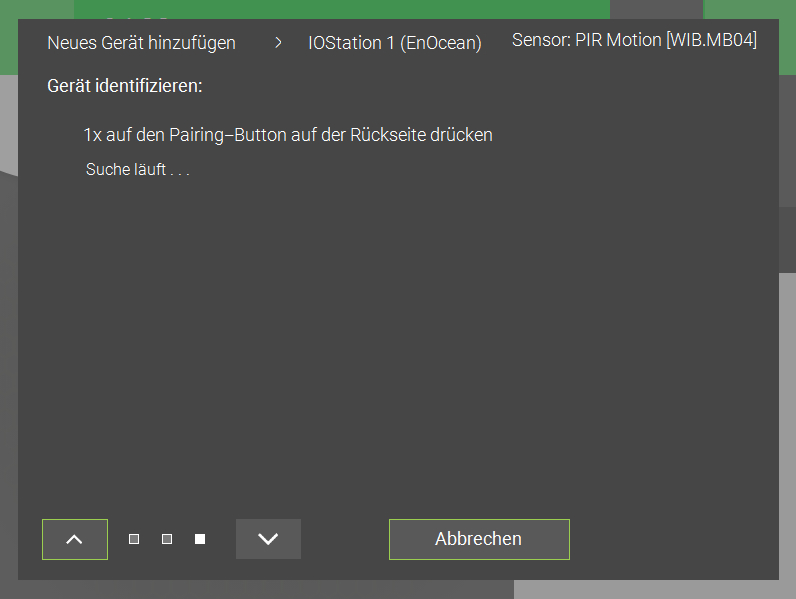Cancel pairing with the Abbrechen button
The height and width of the screenshot is (599, 796).
[479, 539]
